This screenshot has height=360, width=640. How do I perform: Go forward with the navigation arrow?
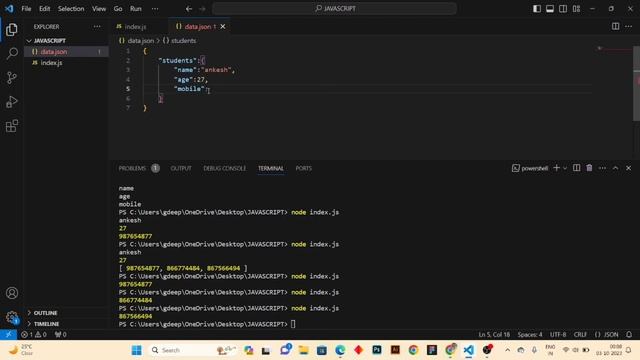click(x=202, y=9)
